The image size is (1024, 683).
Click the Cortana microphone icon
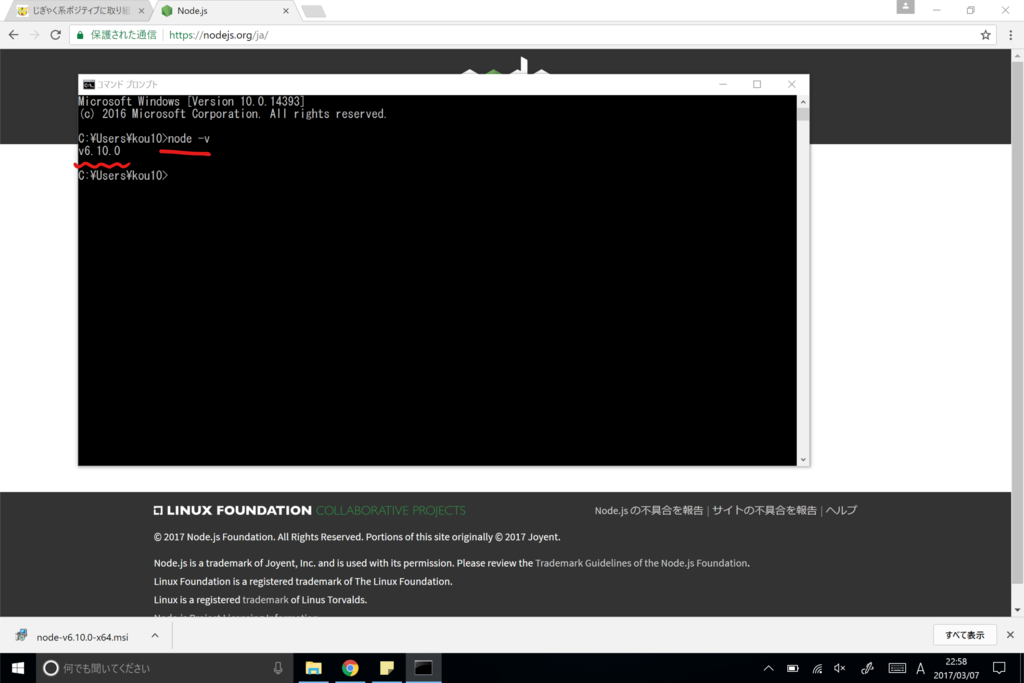click(278, 668)
